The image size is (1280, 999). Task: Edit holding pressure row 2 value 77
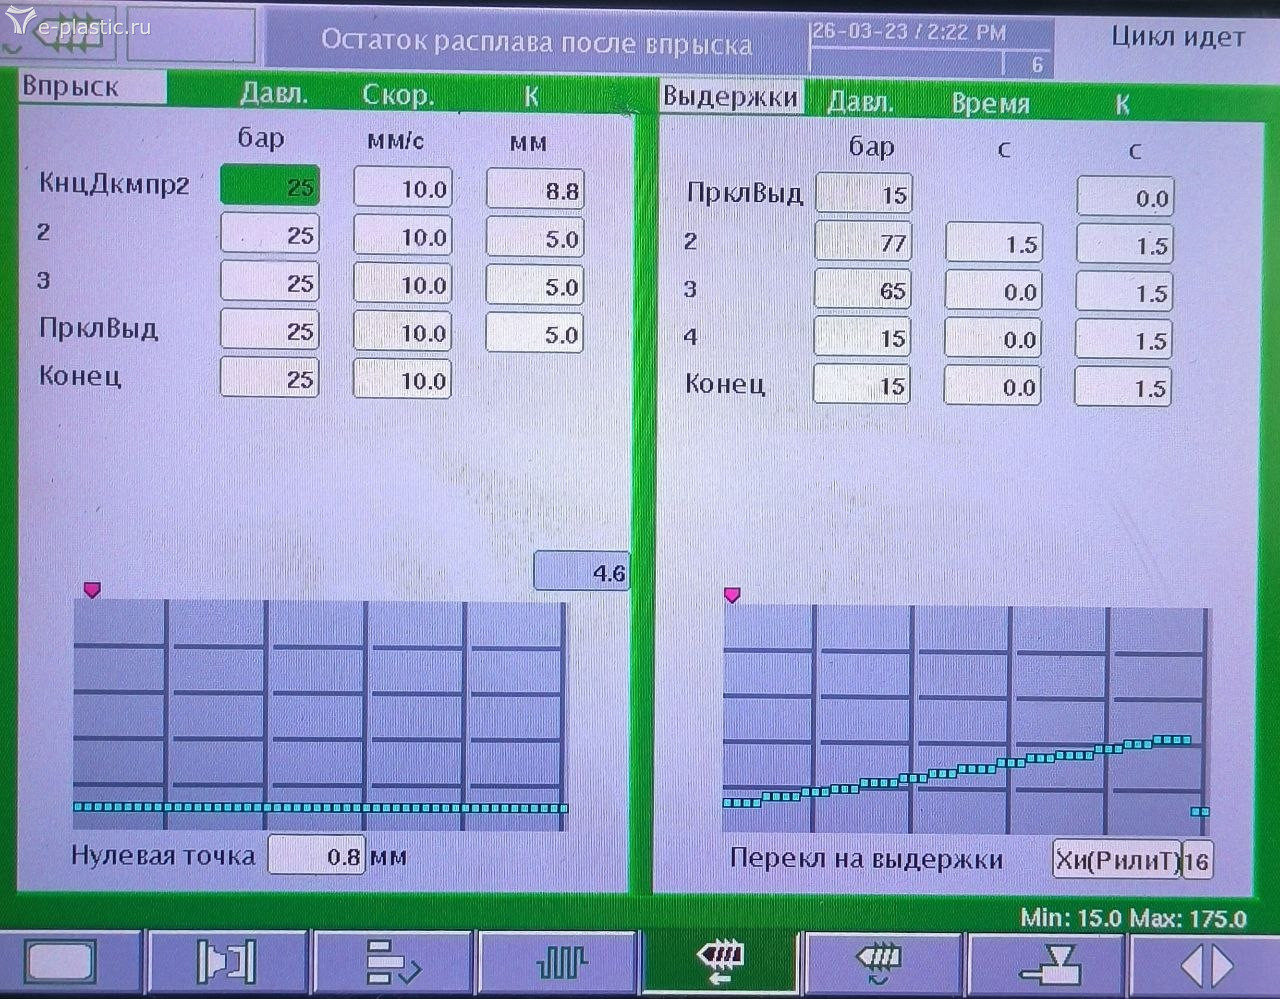(863, 242)
